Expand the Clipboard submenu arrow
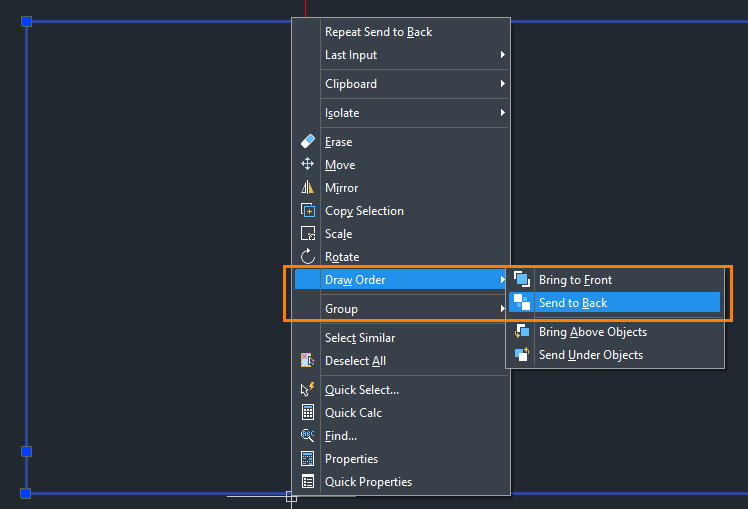This screenshot has height=509, width=748. 502,84
